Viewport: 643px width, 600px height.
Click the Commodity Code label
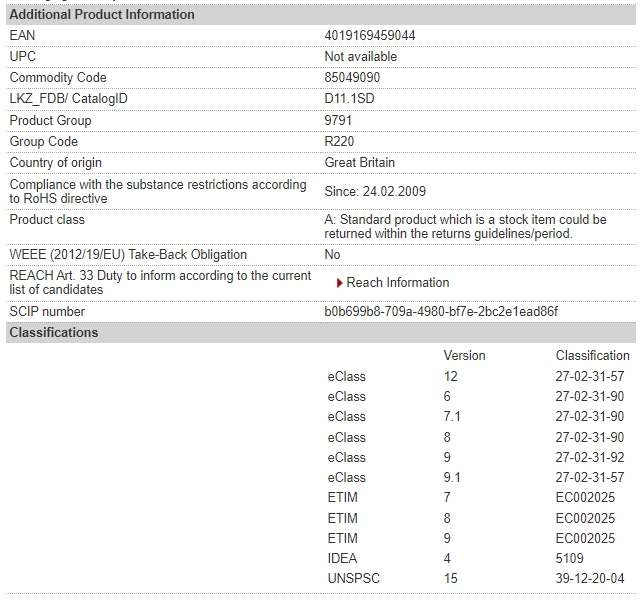click(58, 78)
